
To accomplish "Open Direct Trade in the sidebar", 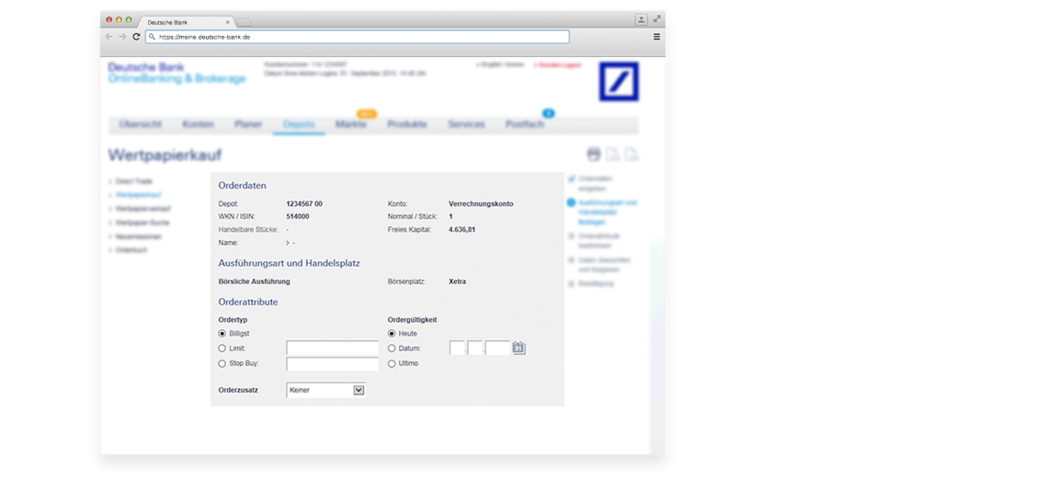I will pos(134,181).
